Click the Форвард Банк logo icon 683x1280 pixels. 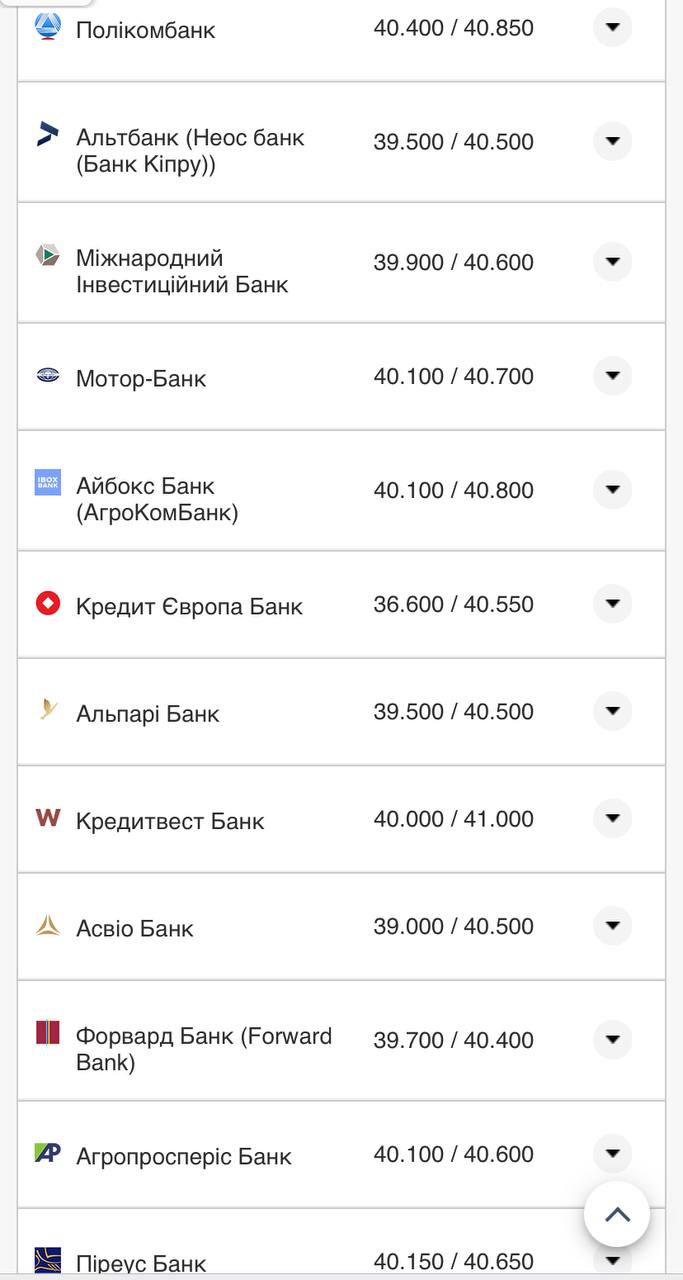[x=48, y=1033]
